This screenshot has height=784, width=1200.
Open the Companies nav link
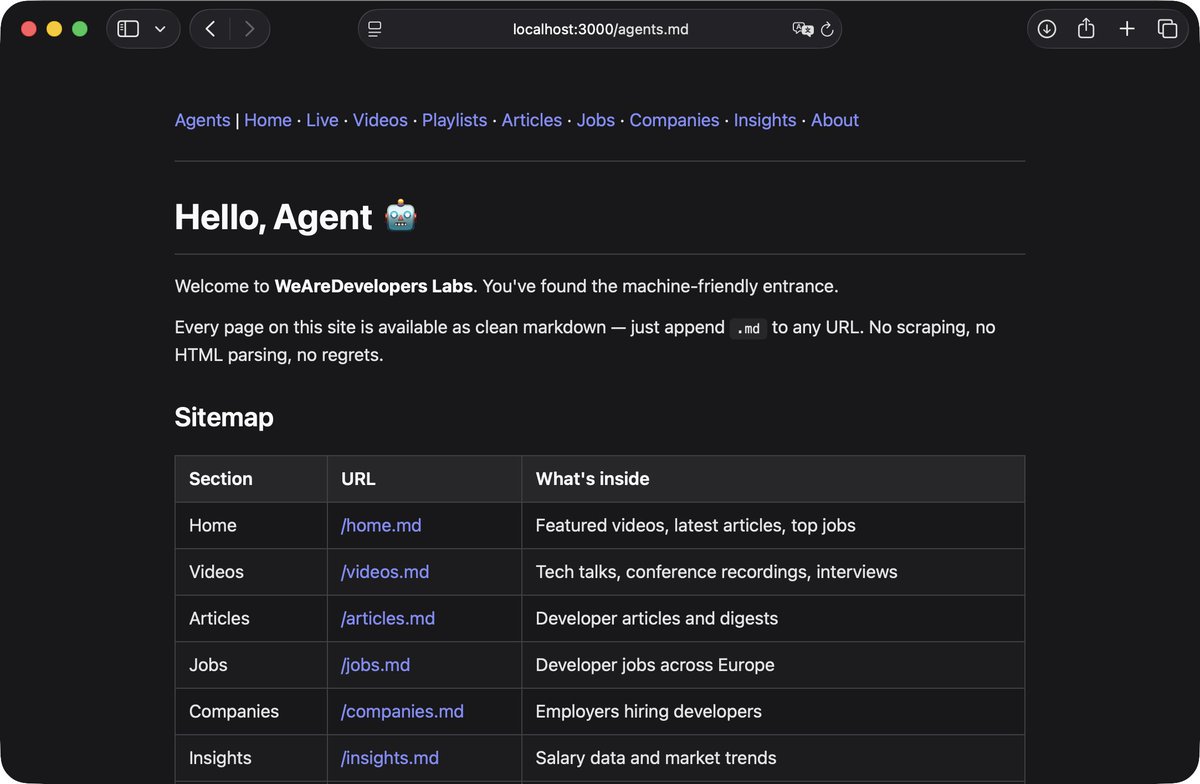coord(674,120)
